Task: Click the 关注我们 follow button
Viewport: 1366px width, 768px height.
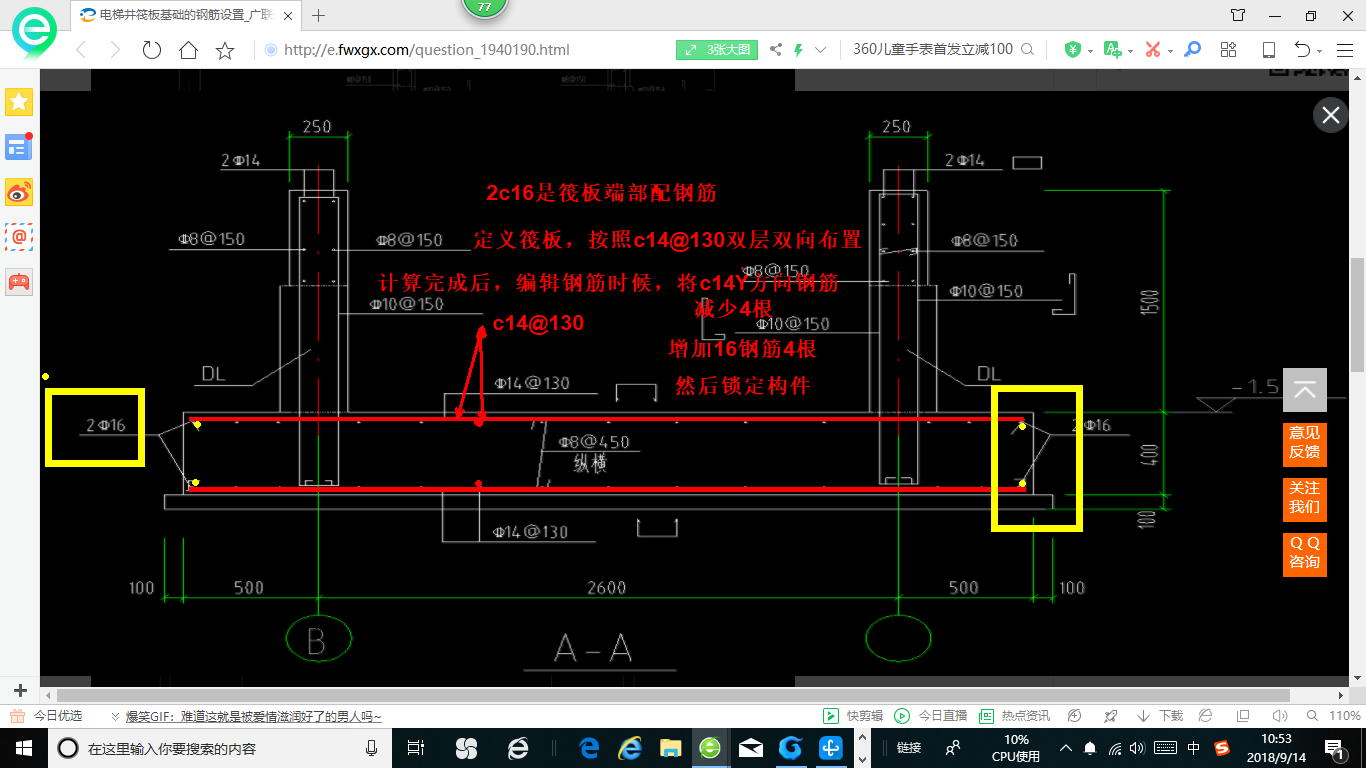Action: pos(1305,498)
